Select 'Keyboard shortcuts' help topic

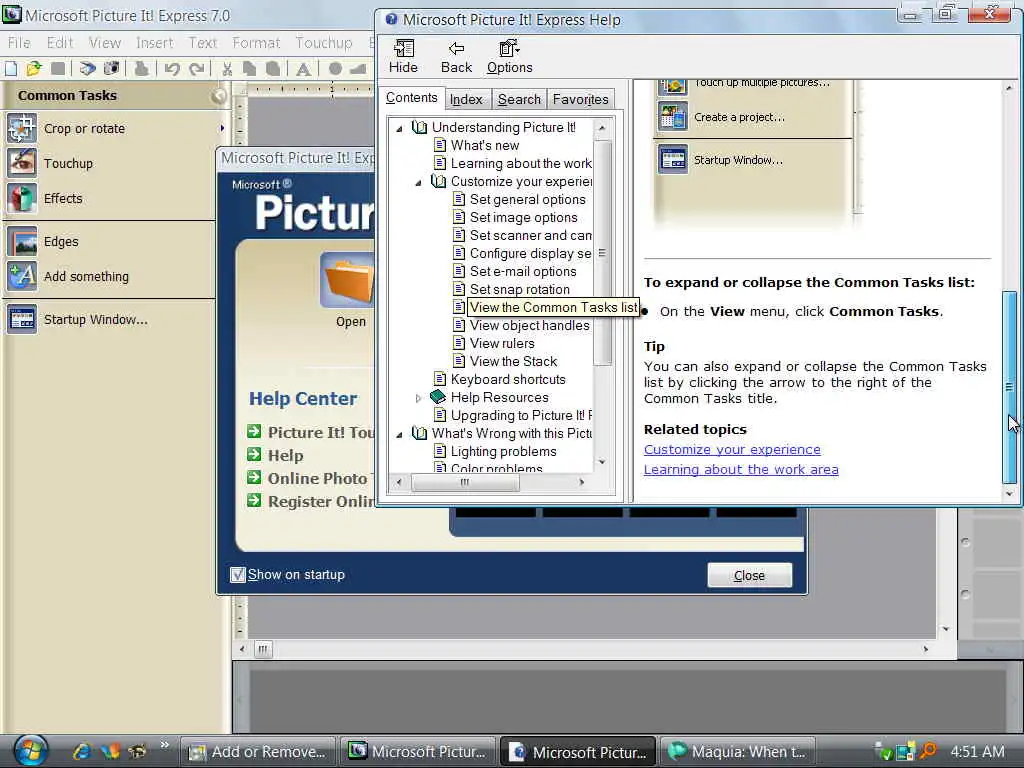(507, 379)
